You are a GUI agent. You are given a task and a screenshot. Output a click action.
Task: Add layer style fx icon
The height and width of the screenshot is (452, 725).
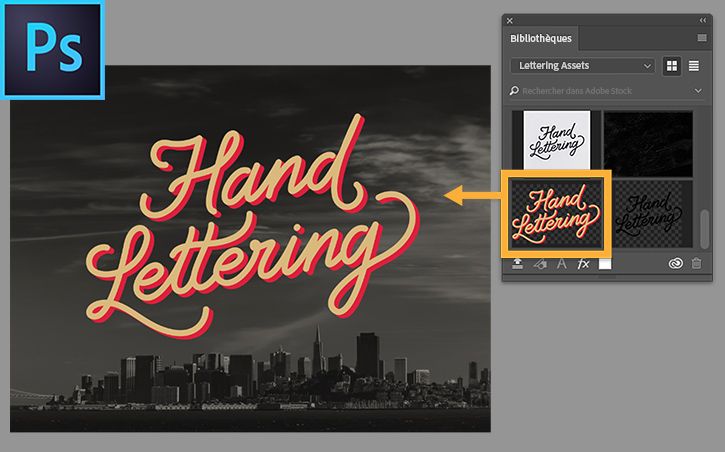click(x=584, y=264)
